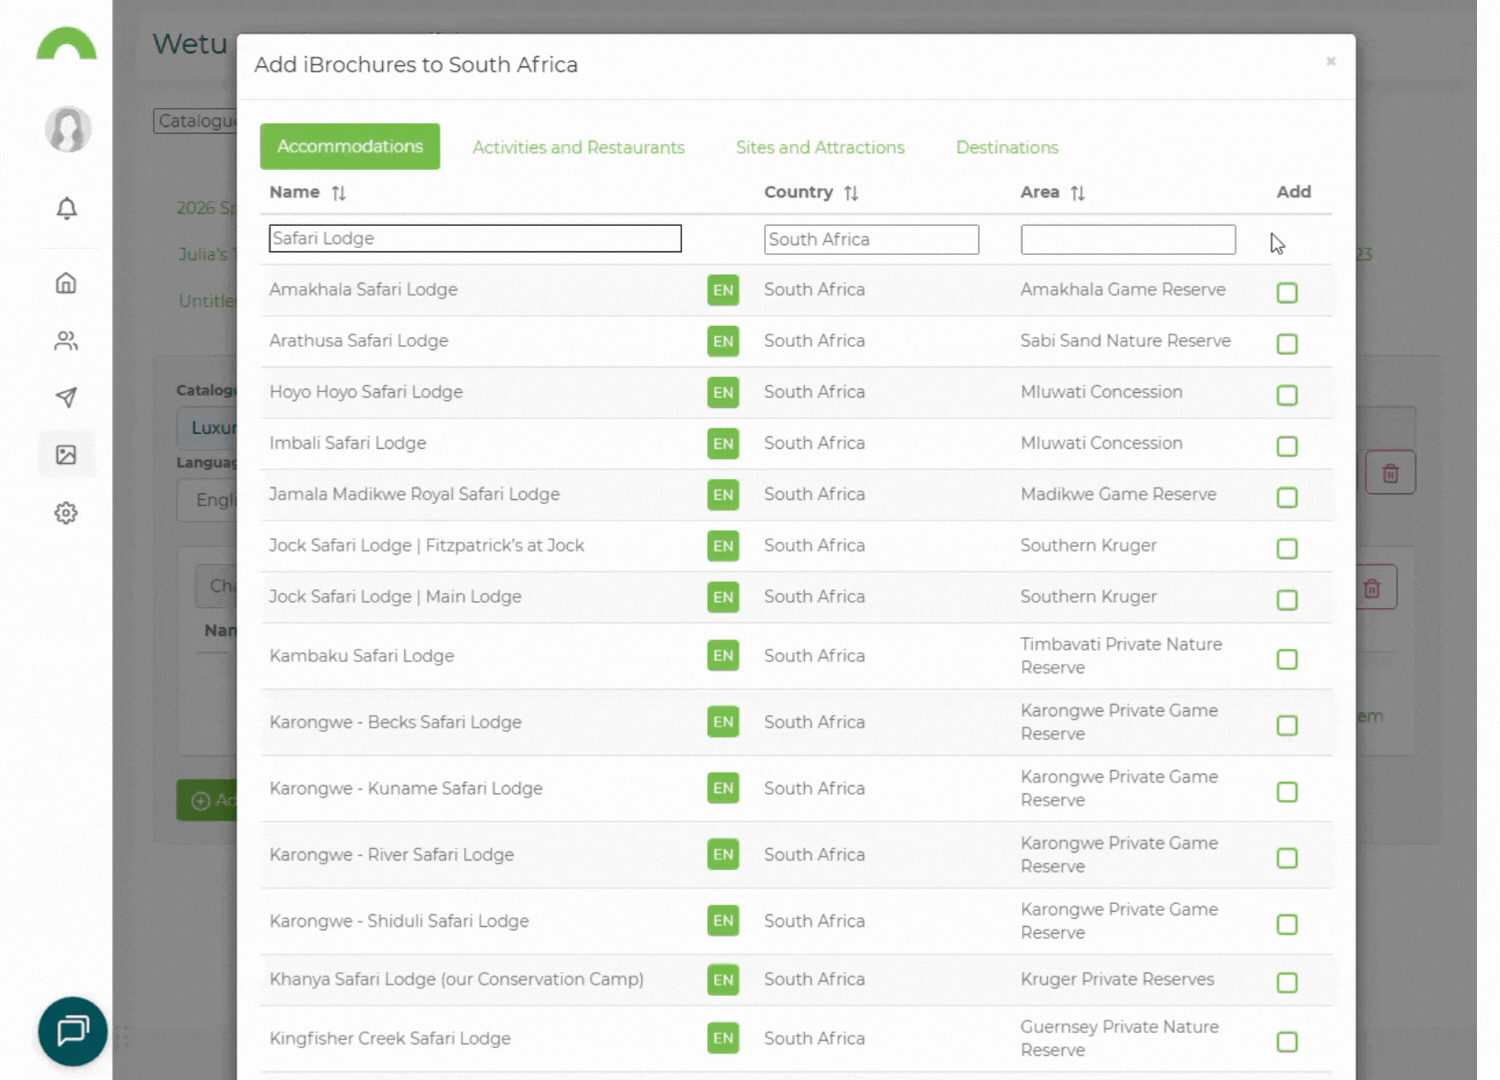
Task: Click the Area filter text field
Action: pyautogui.click(x=1127, y=239)
